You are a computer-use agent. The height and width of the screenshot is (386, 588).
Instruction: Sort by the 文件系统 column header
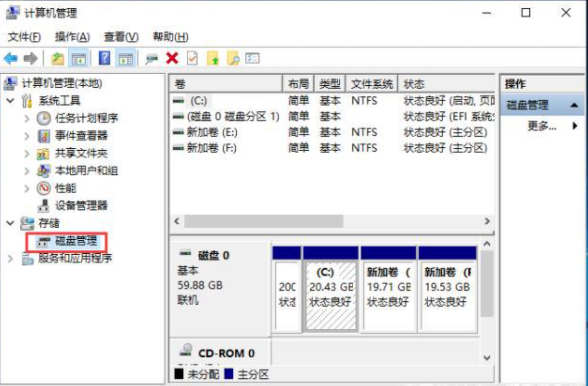pyautogui.click(x=372, y=84)
